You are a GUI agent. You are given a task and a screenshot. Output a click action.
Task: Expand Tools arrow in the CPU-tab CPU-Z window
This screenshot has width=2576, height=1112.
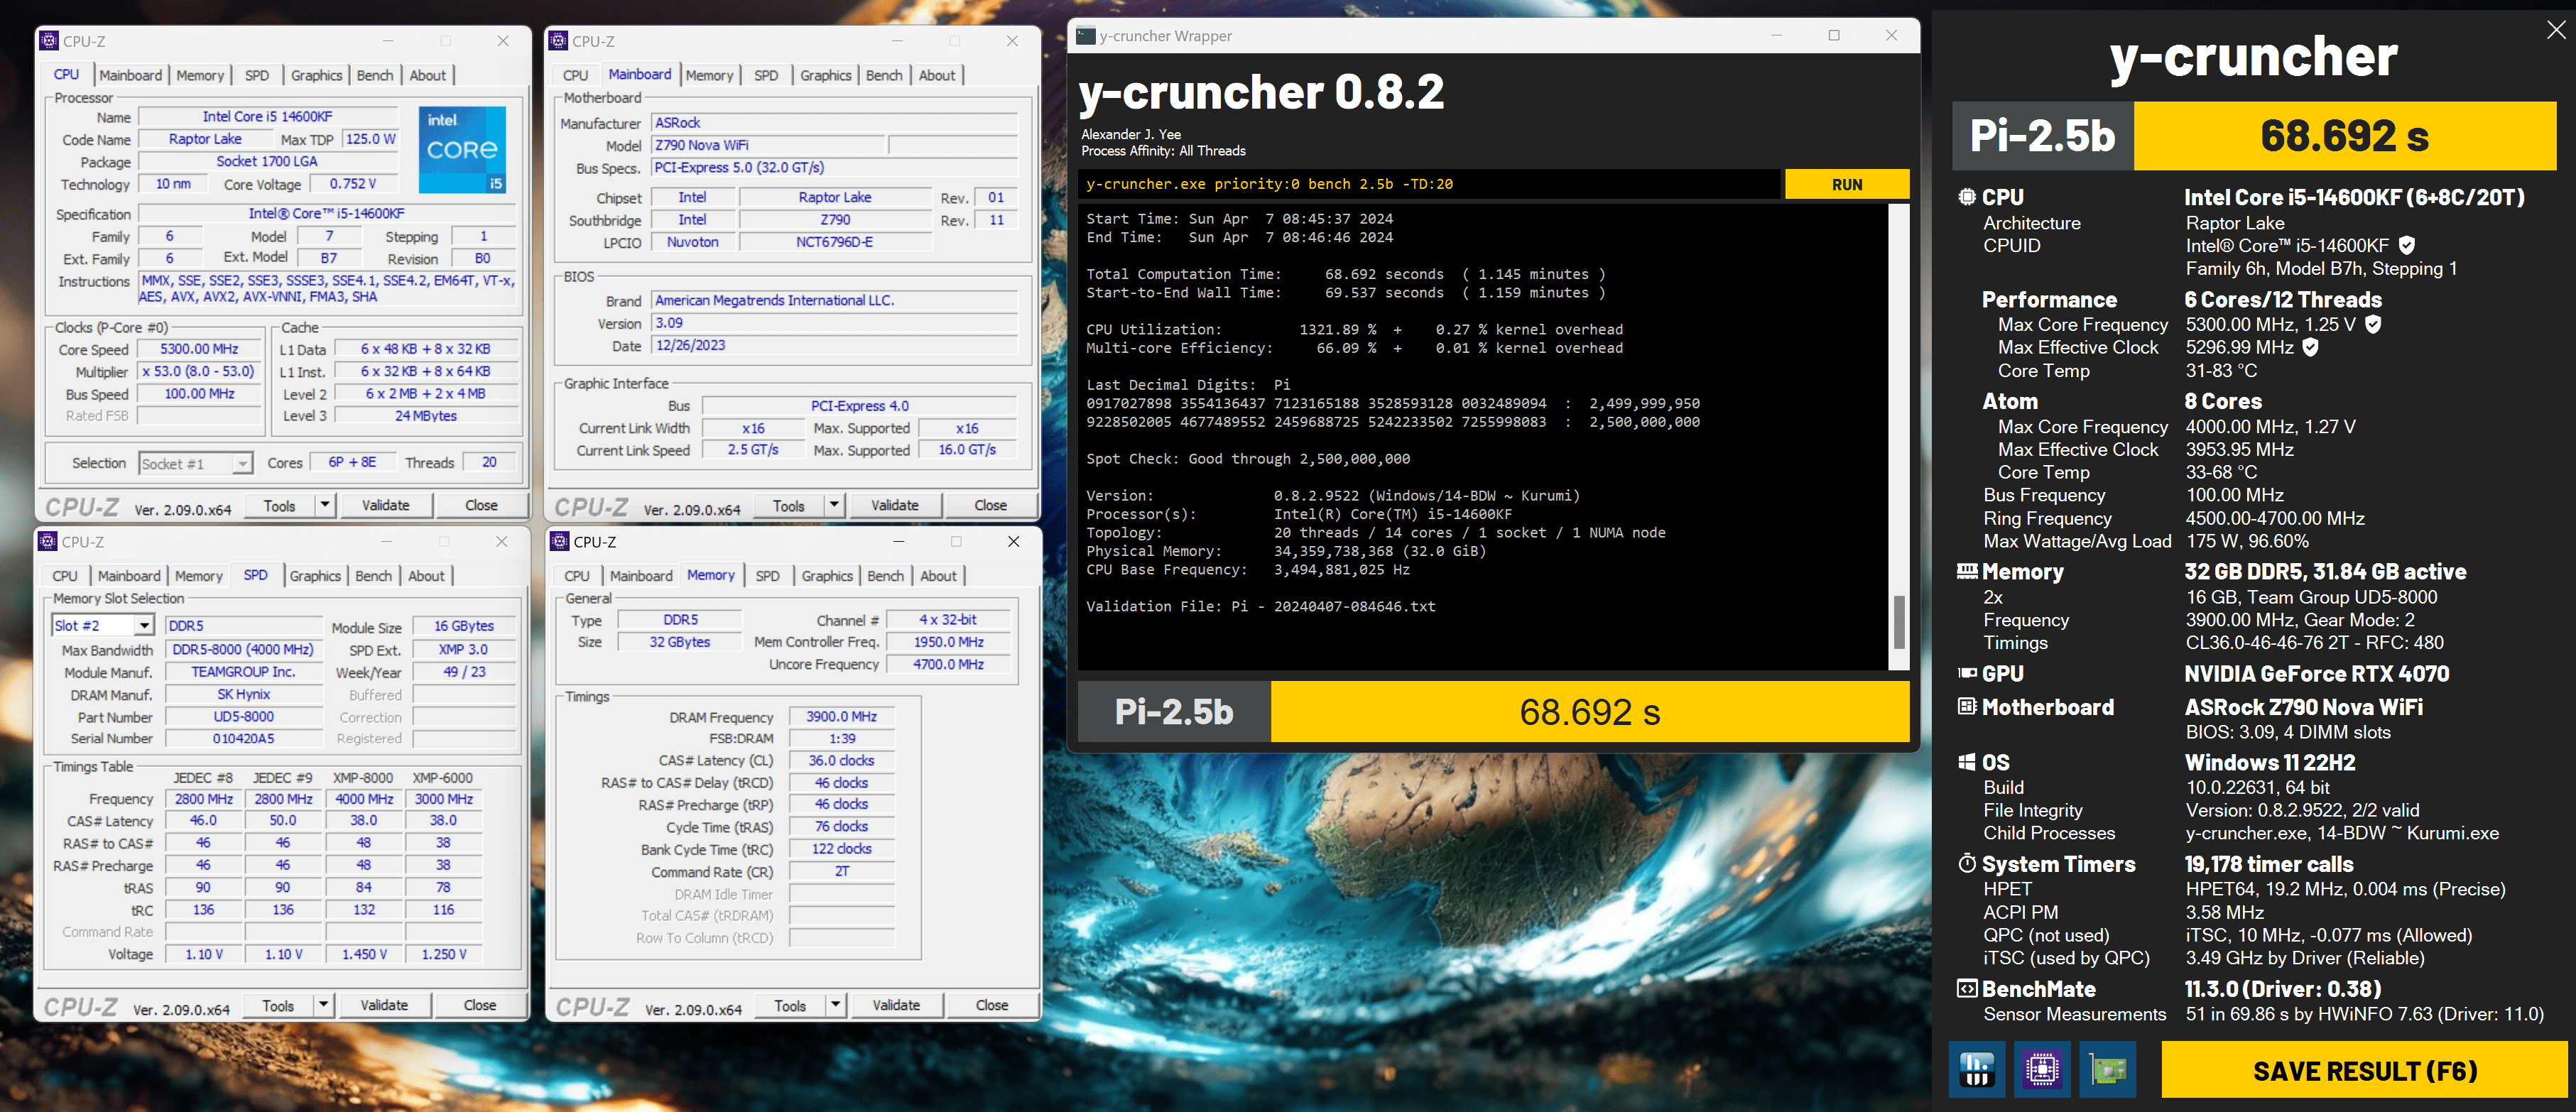coord(325,505)
